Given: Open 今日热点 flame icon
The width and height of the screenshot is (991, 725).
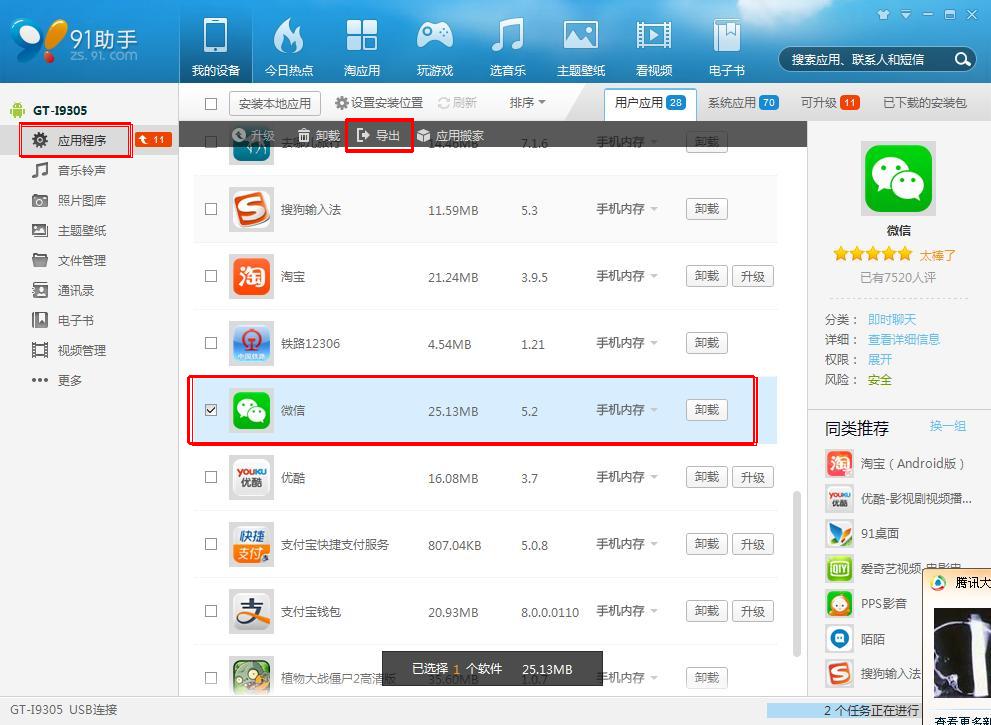Looking at the screenshot, I should pos(289,48).
